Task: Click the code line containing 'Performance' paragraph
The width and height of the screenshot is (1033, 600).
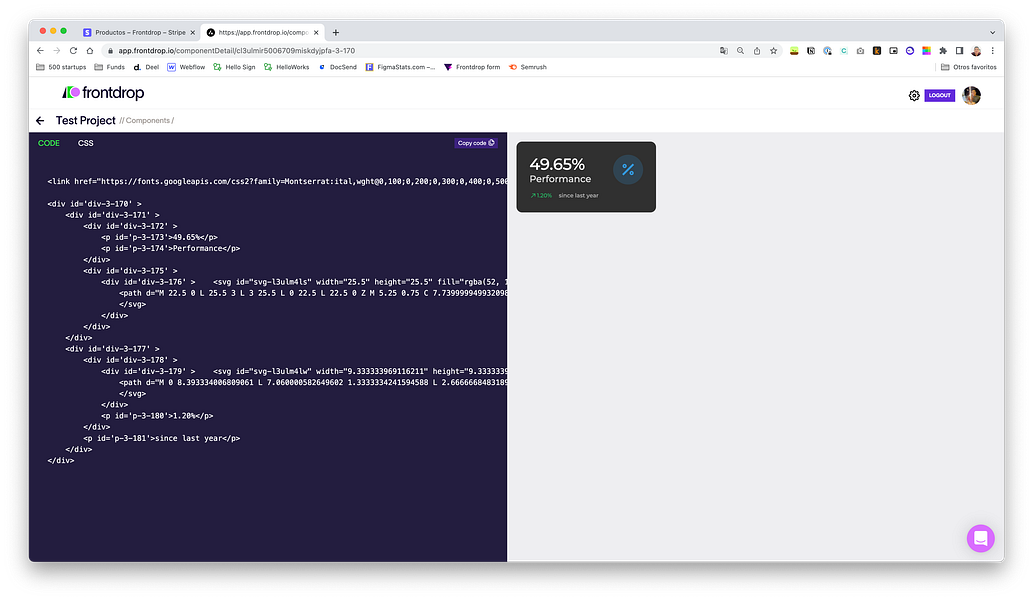Action: click(x=171, y=248)
